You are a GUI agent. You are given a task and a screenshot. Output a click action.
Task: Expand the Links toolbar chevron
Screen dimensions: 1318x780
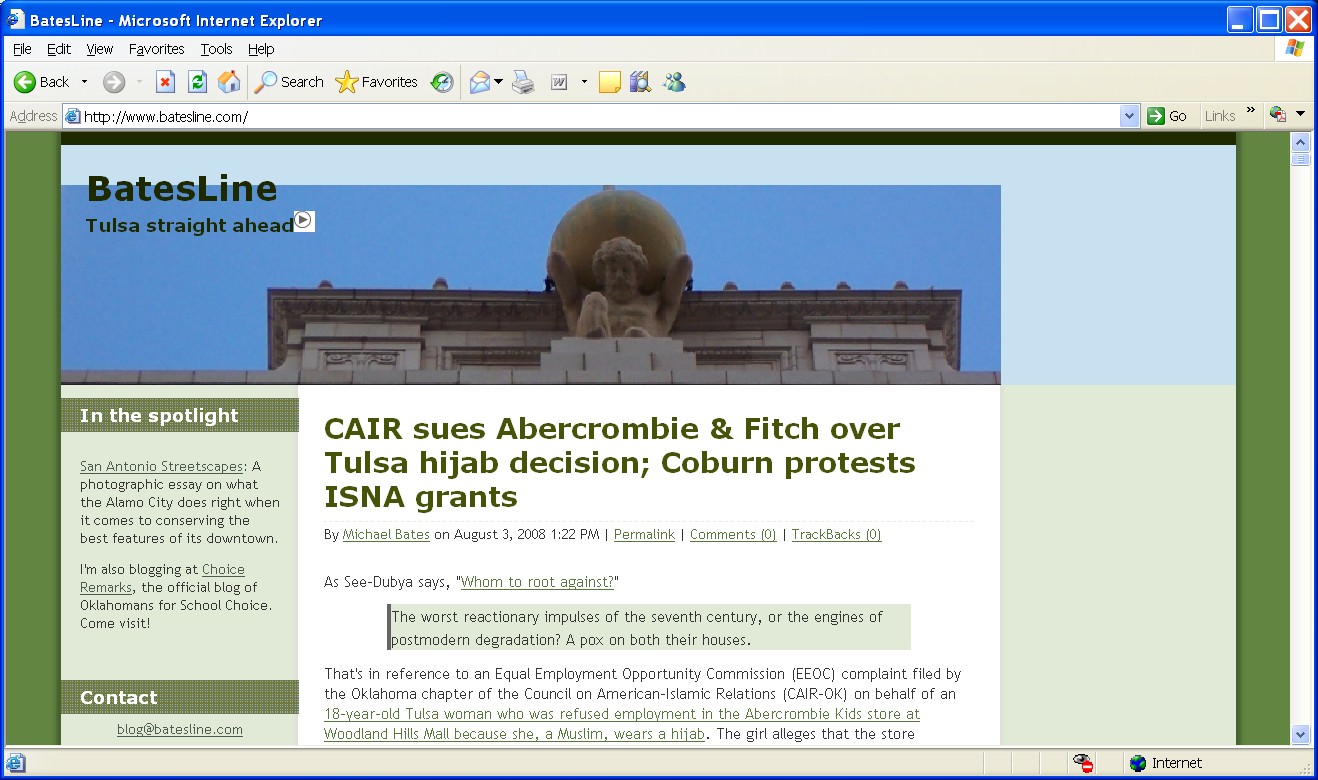[1250, 111]
